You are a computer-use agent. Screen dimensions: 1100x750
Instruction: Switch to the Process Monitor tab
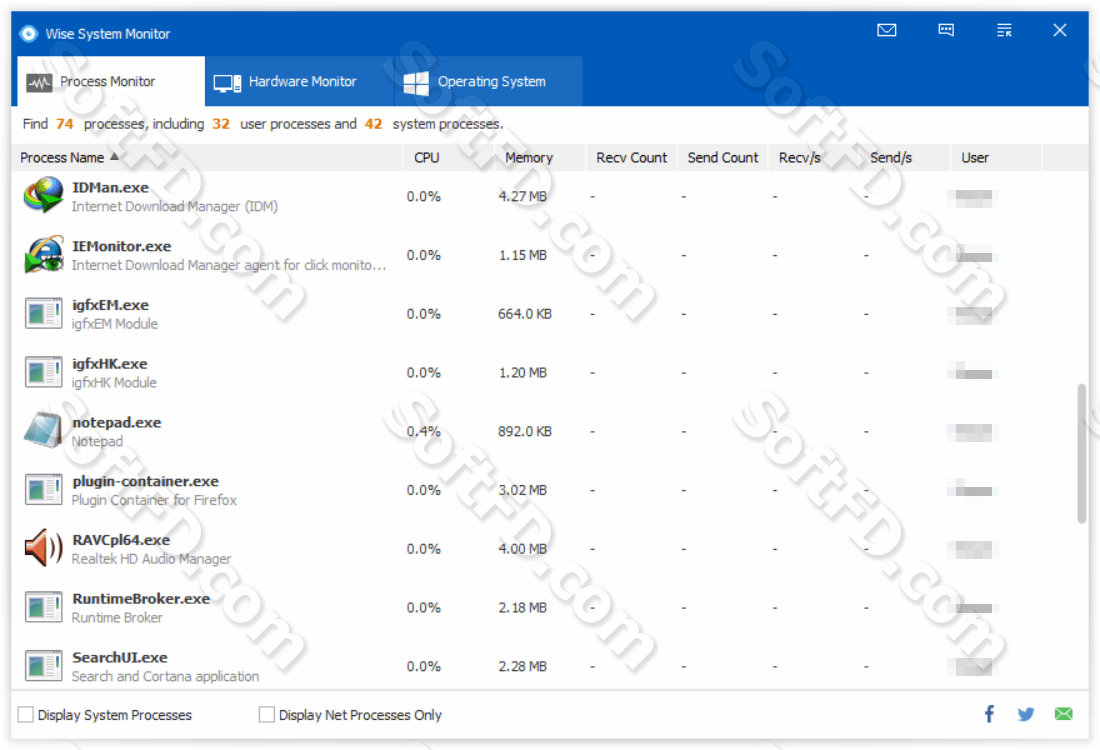[111, 81]
